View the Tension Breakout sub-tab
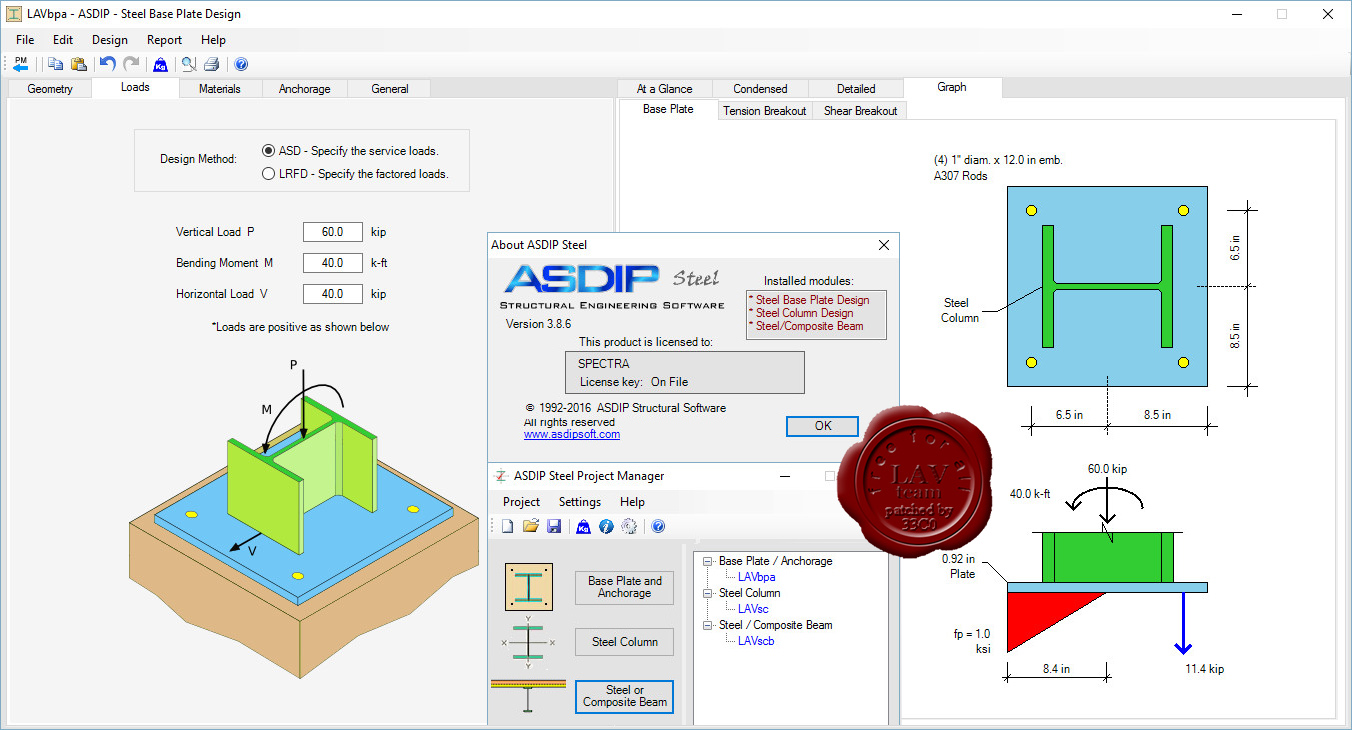 (x=765, y=111)
